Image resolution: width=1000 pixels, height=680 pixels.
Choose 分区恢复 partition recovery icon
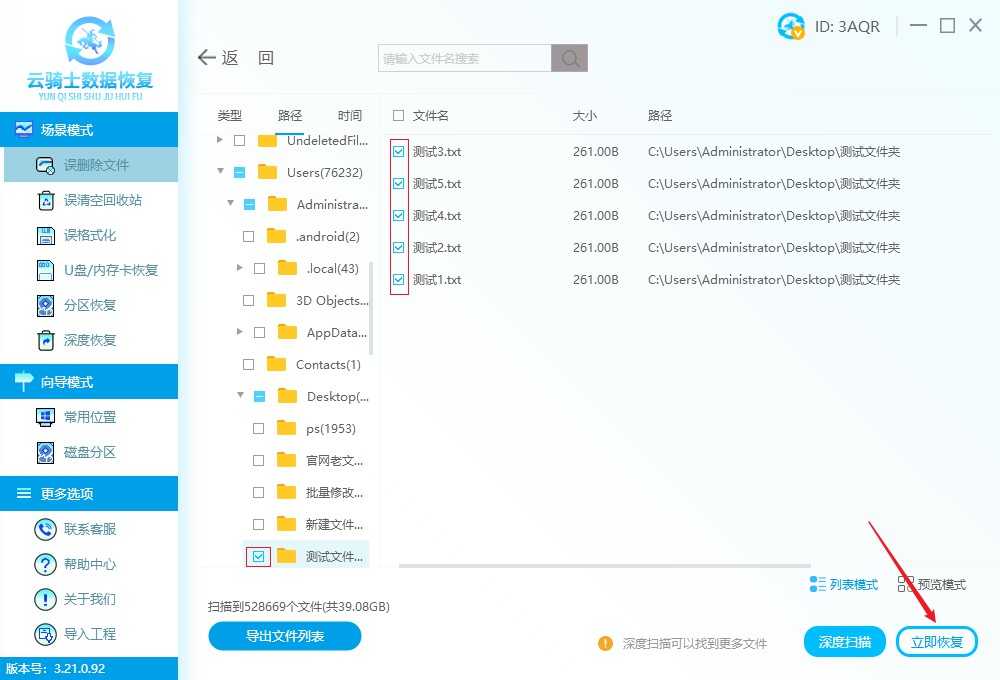[x=46, y=305]
